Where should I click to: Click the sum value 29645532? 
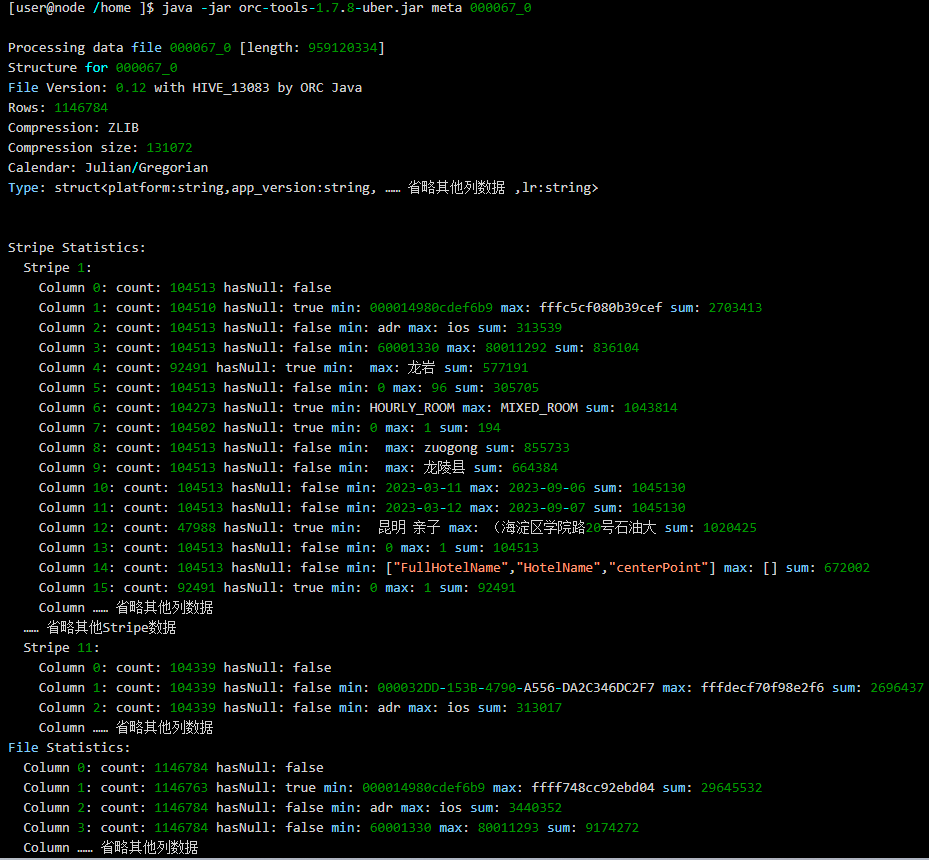pos(732,788)
